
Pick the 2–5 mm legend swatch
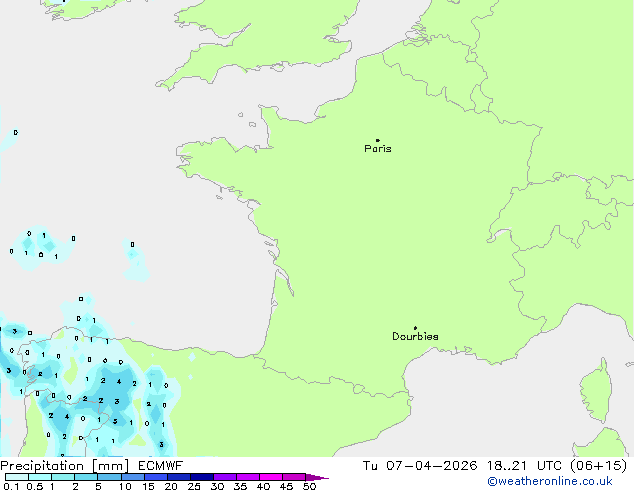(86, 477)
